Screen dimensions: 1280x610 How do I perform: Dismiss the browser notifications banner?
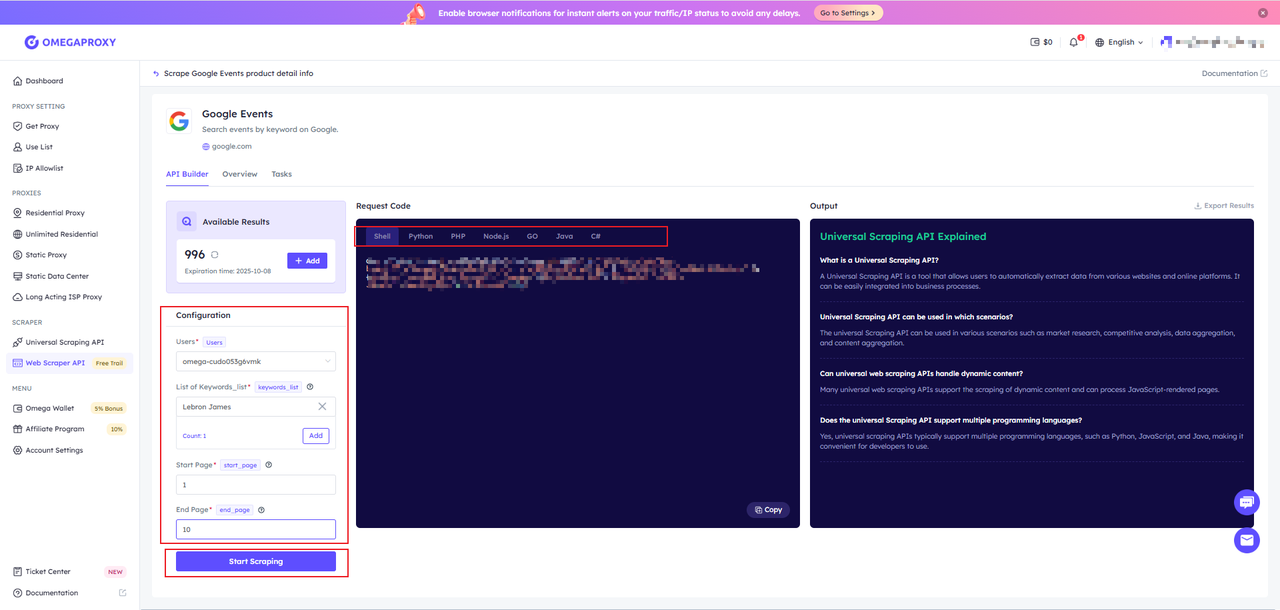[1263, 12]
